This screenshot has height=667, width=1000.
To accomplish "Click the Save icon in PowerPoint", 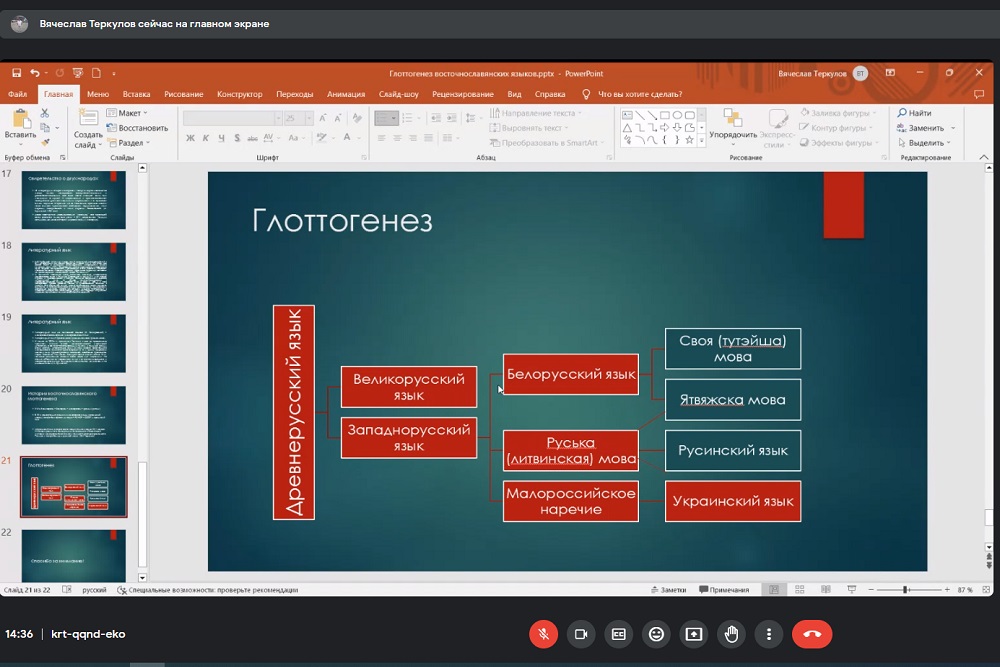I will pyautogui.click(x=16, y=73).
